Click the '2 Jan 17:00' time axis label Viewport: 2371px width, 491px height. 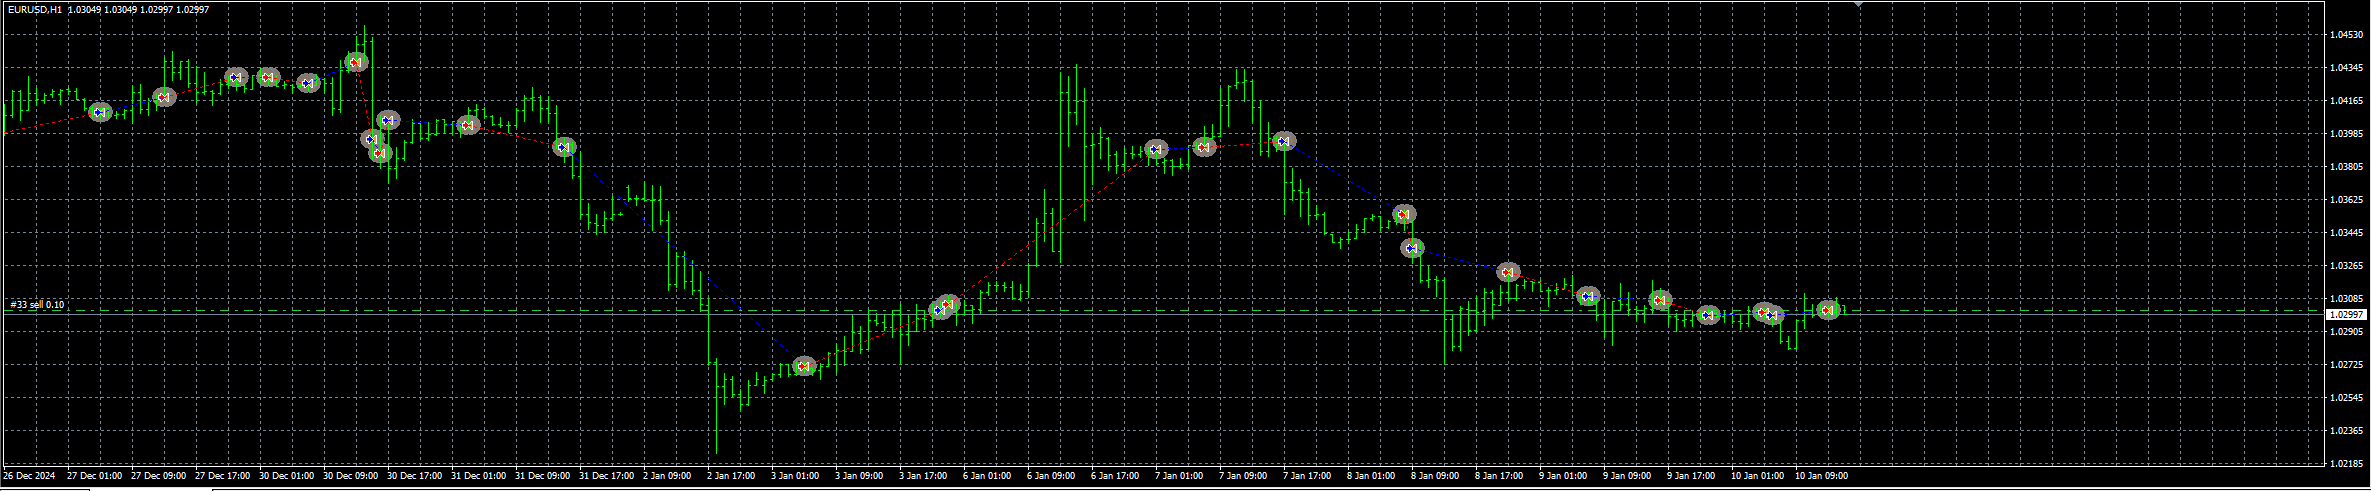731,476
